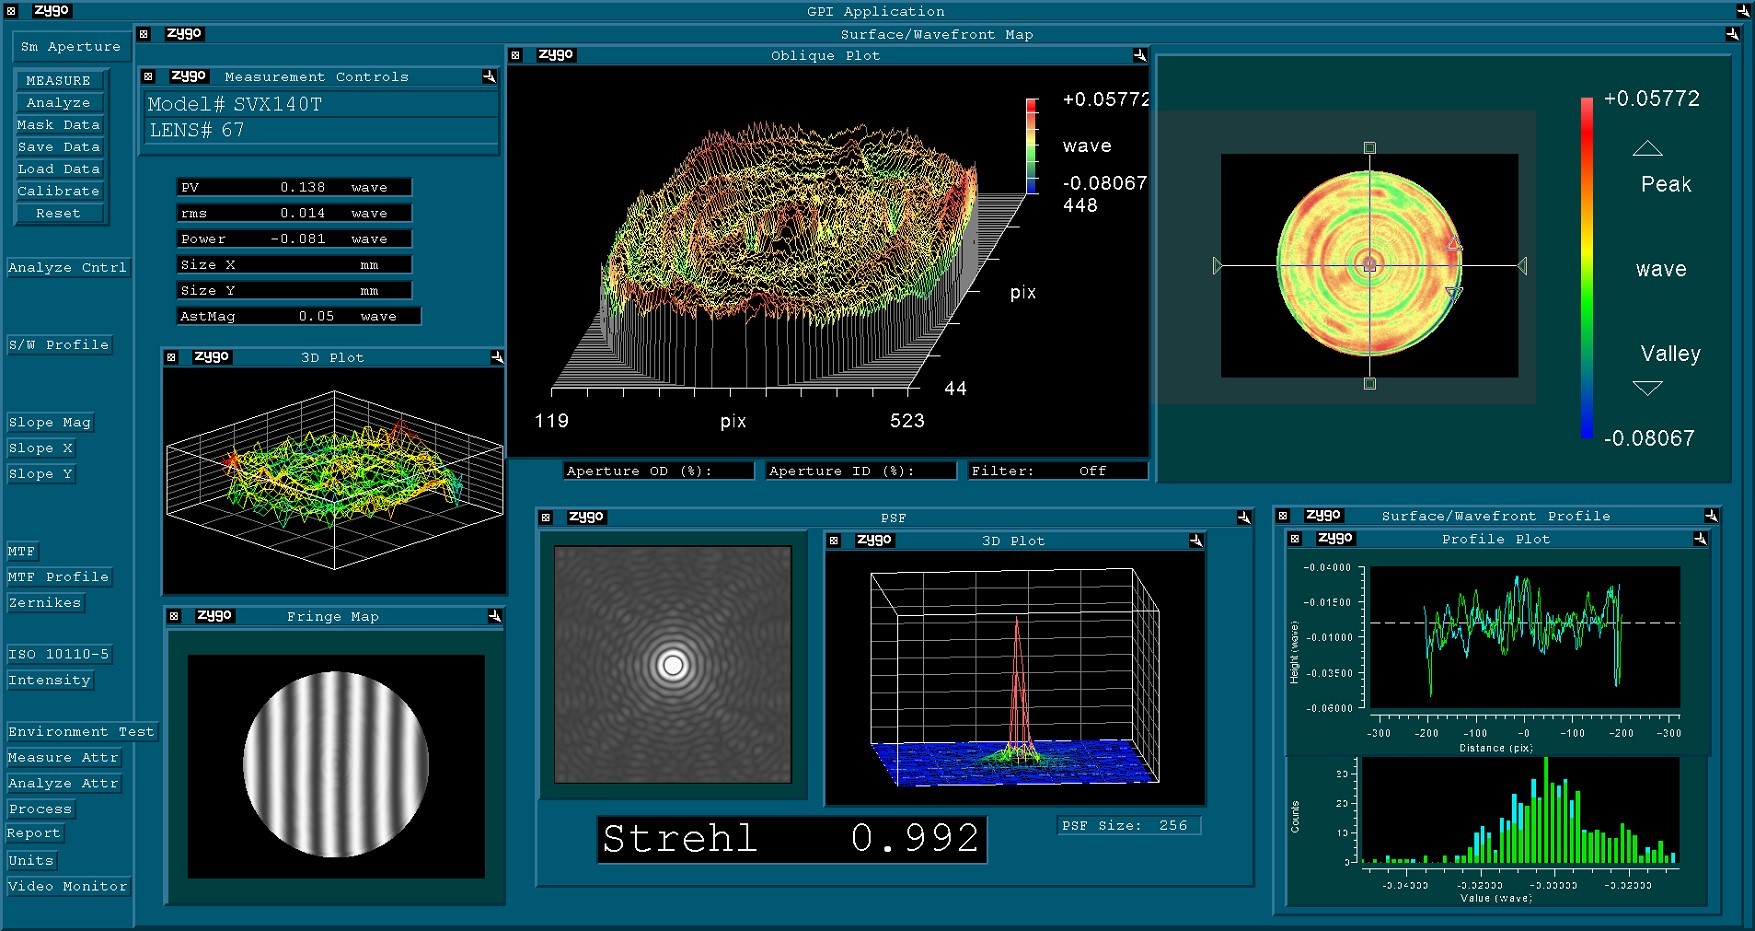Open window menu icon of Fringe Map
The width and height of the screenshot is (1755, 931).
coord(174,617)
